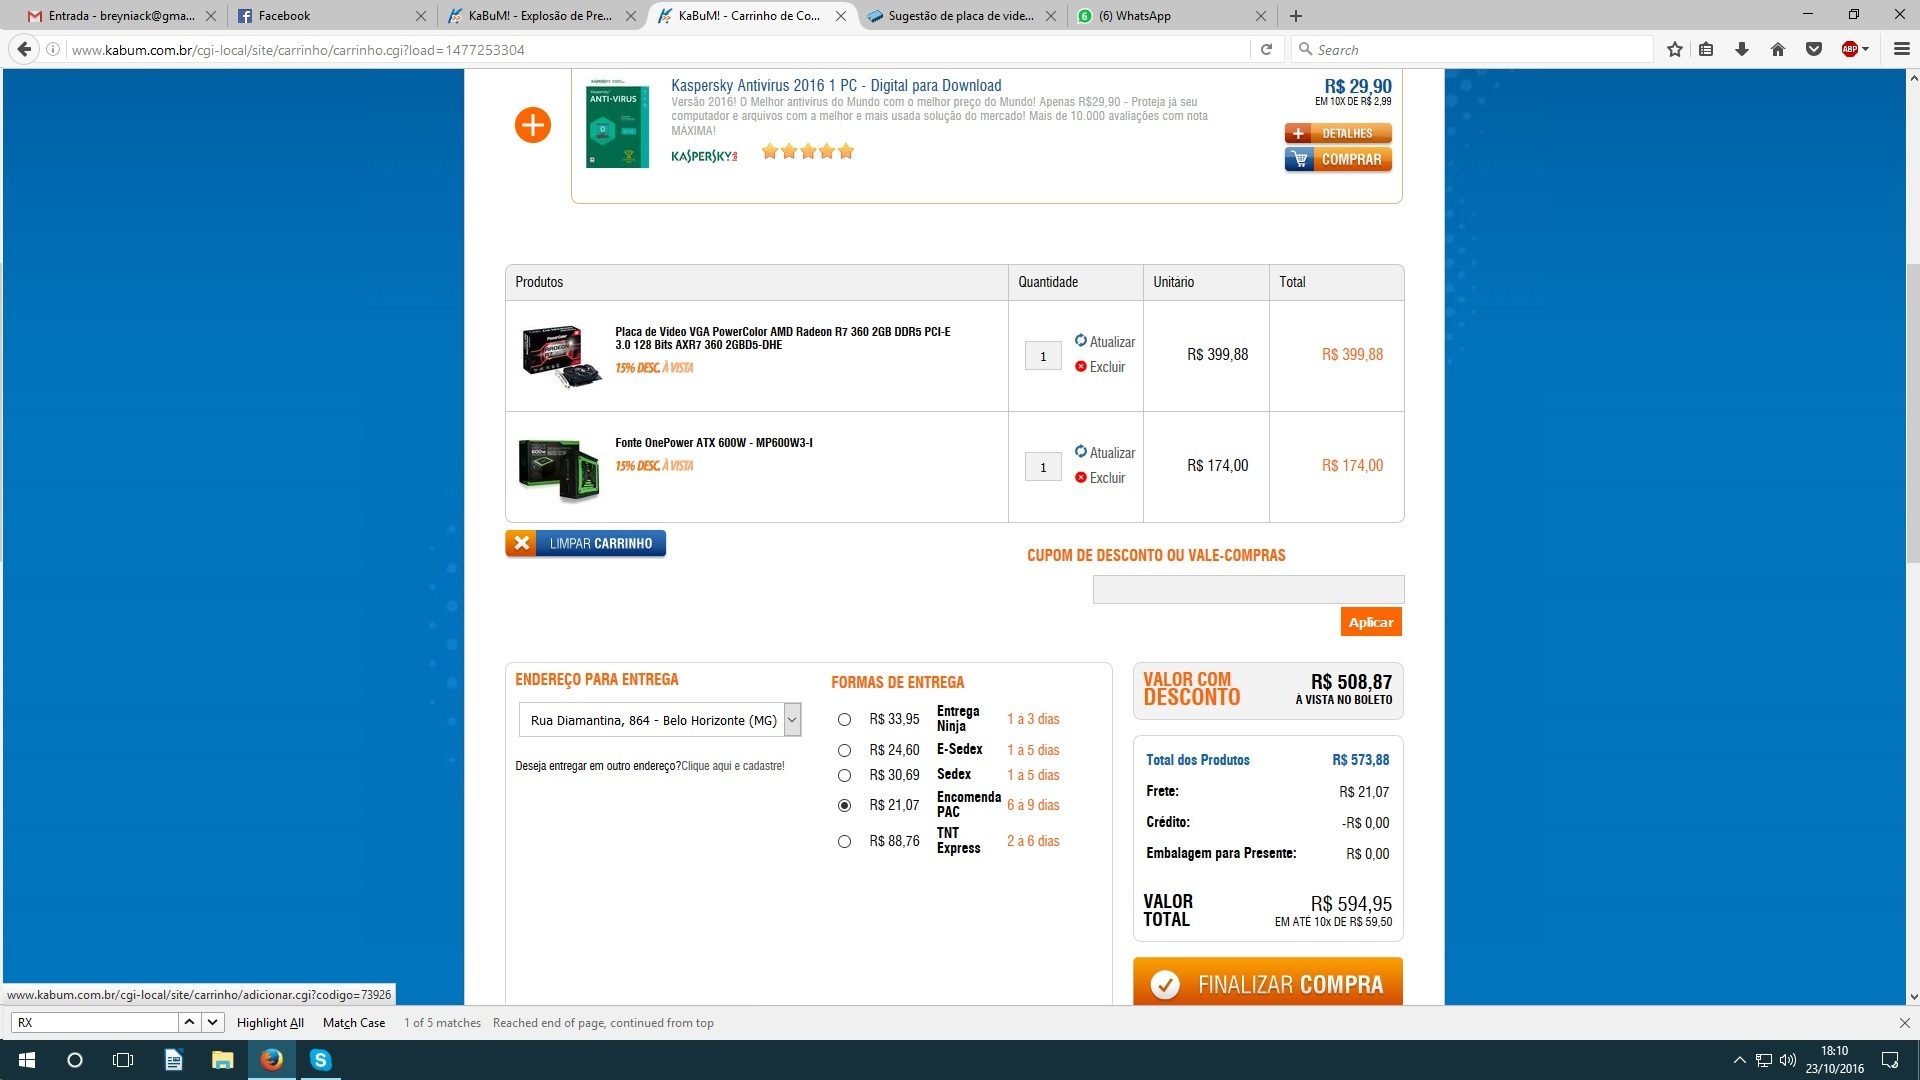Click quantity field for Fonte OnePower
Image resolution: width=1920 pixels, height=1080 pixels.
coord(1043,467)
